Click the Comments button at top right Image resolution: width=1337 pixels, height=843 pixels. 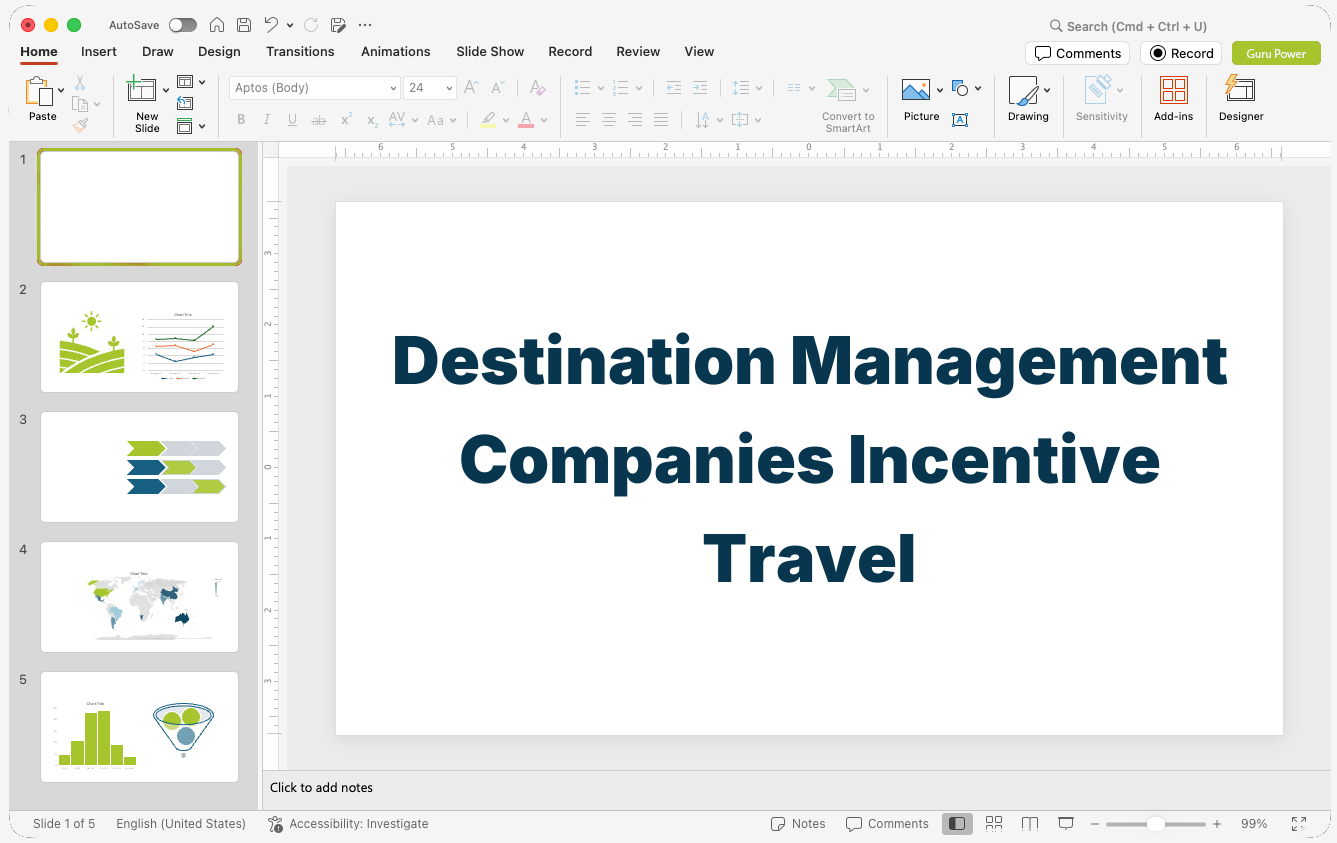[x=1078, y=53]
